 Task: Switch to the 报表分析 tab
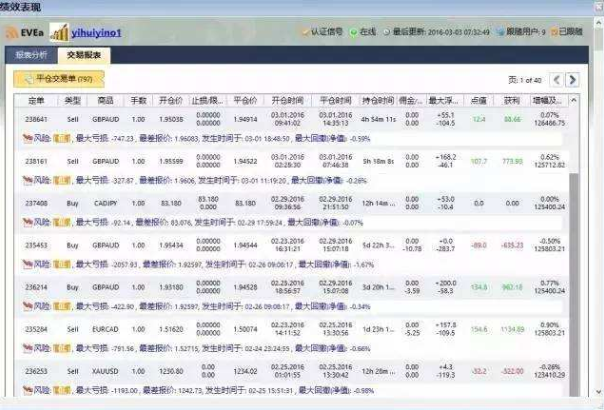point(32,55)
